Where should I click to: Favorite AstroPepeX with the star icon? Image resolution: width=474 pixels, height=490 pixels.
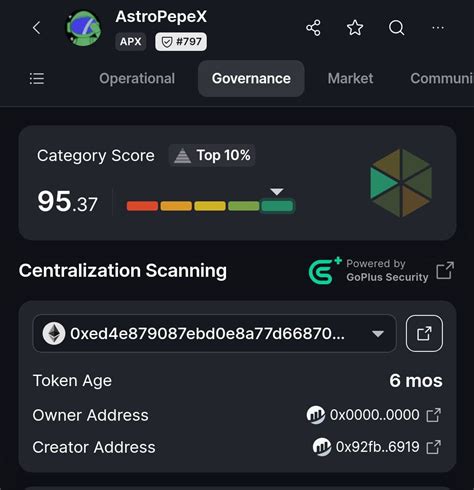(355, 28)
